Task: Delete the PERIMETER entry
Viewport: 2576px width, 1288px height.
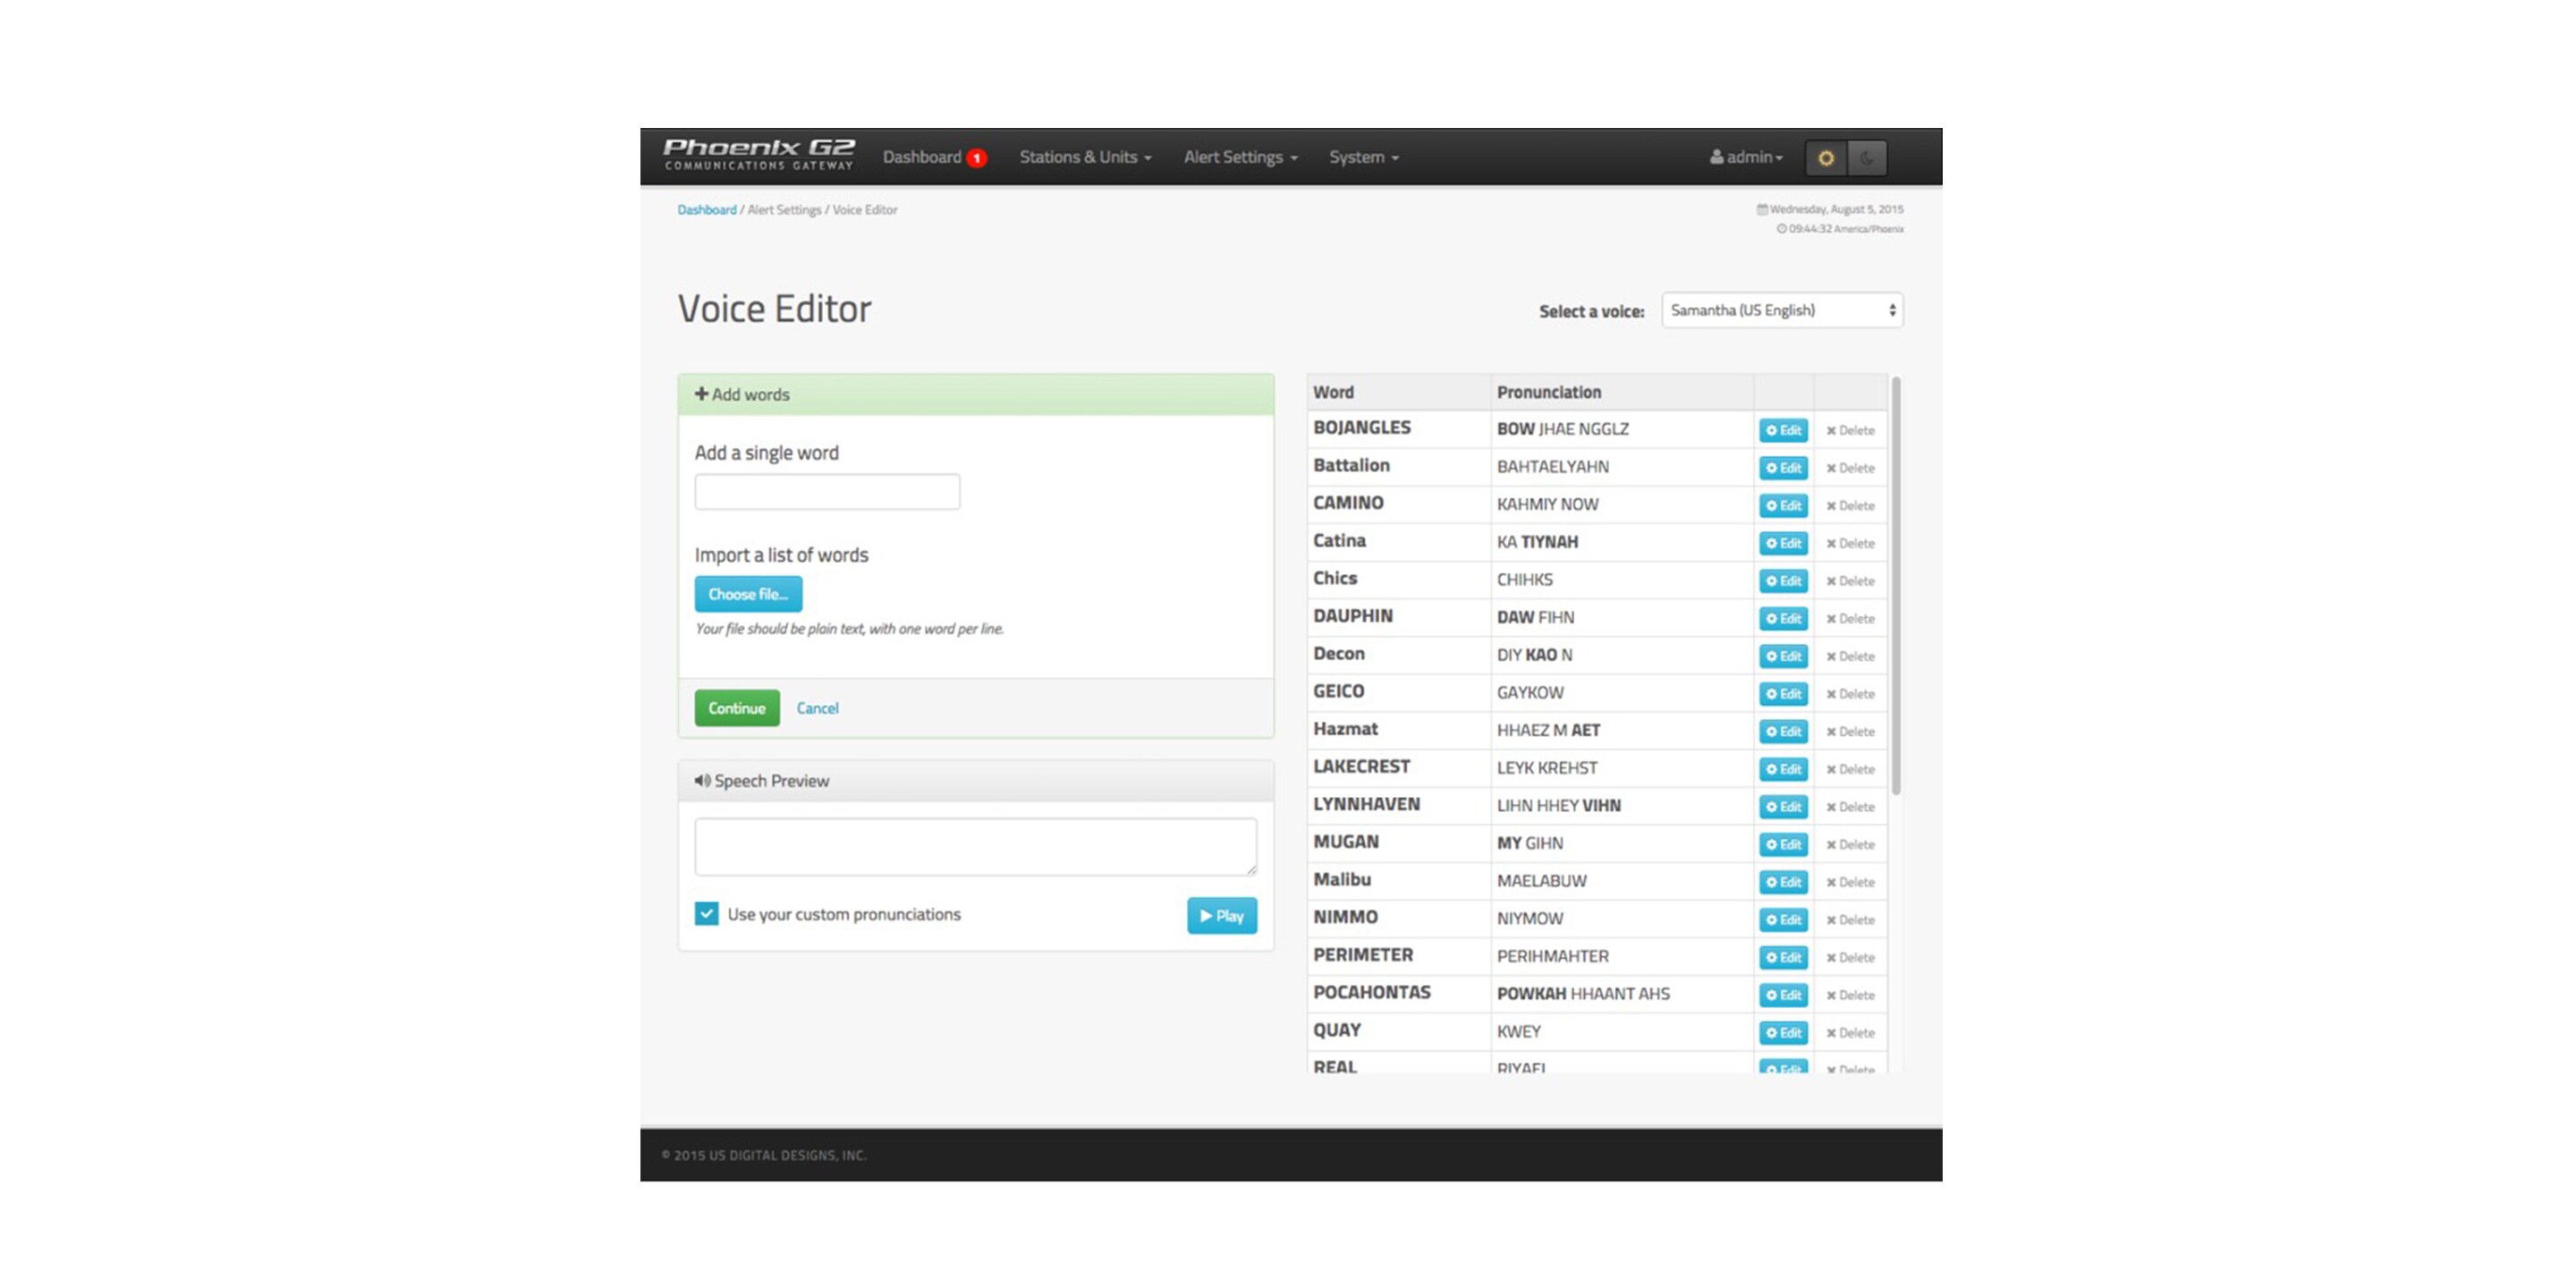Action: 1850,958
